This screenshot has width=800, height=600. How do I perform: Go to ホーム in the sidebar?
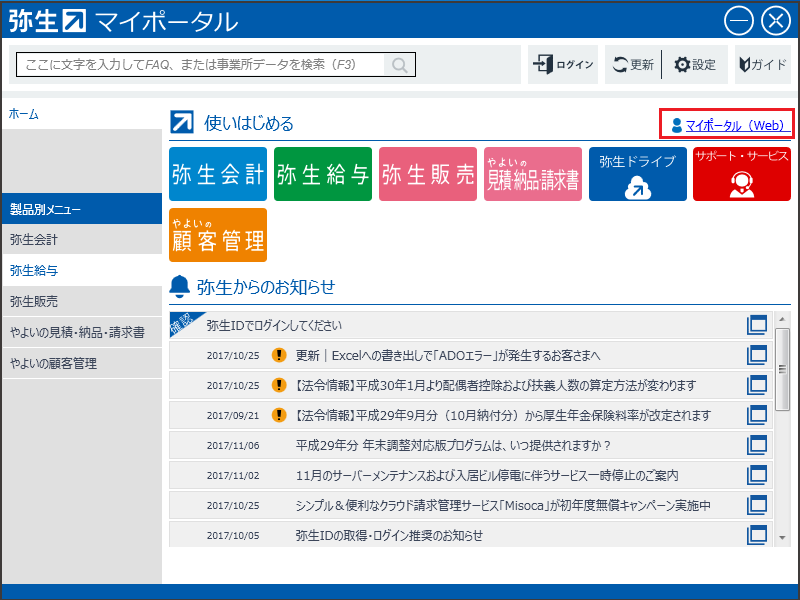click(24, 114)
